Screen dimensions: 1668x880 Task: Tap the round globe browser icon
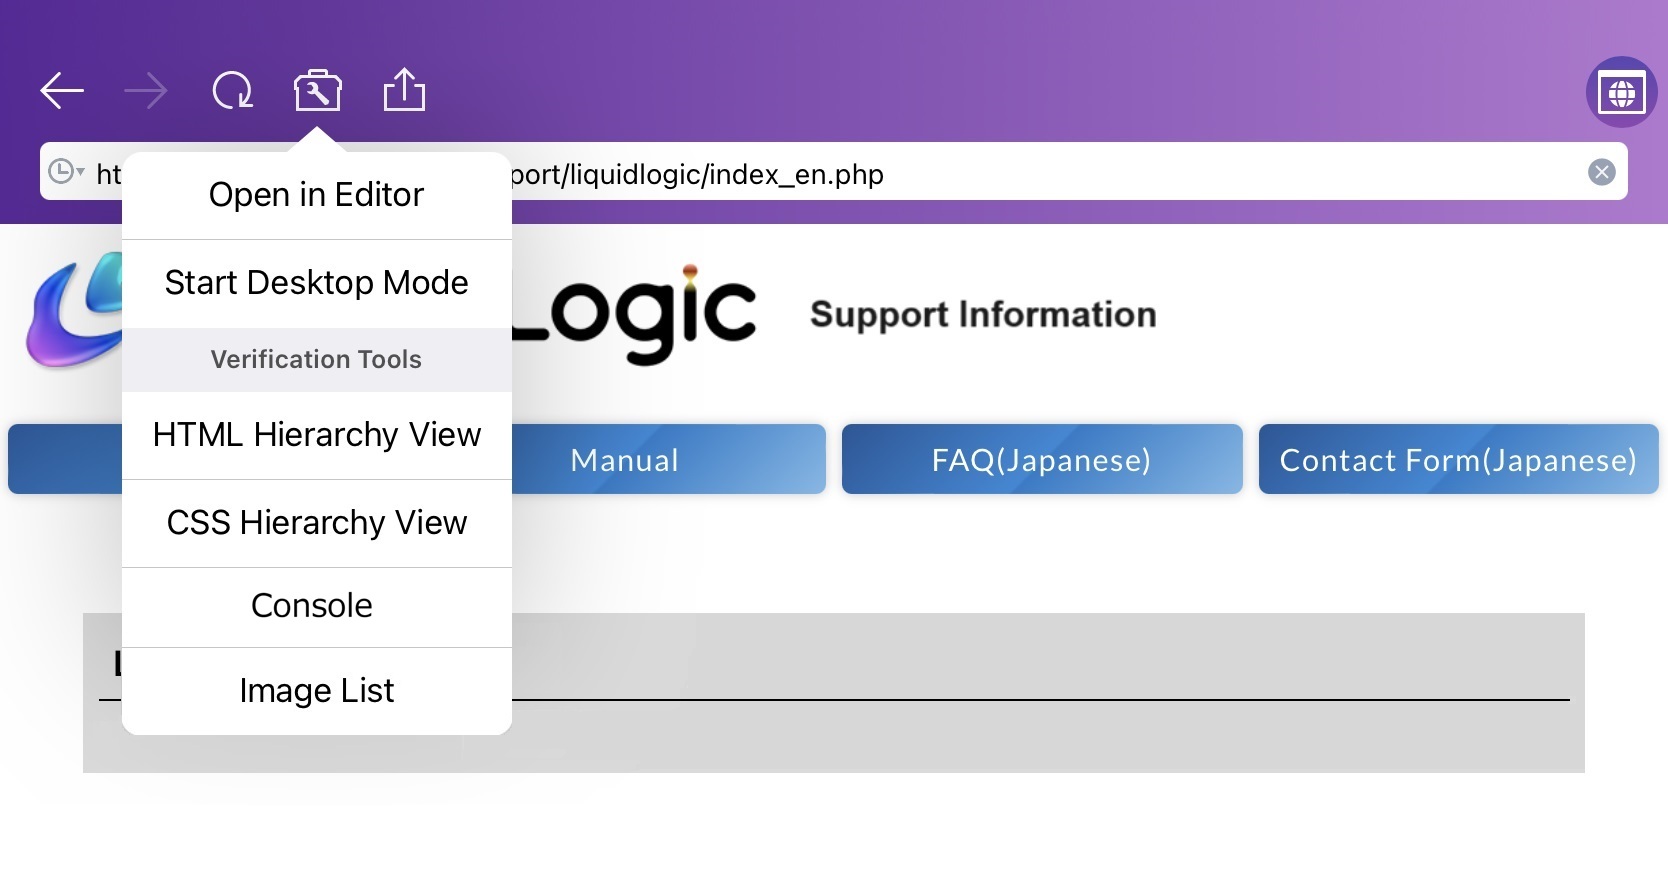point(1621,92)
